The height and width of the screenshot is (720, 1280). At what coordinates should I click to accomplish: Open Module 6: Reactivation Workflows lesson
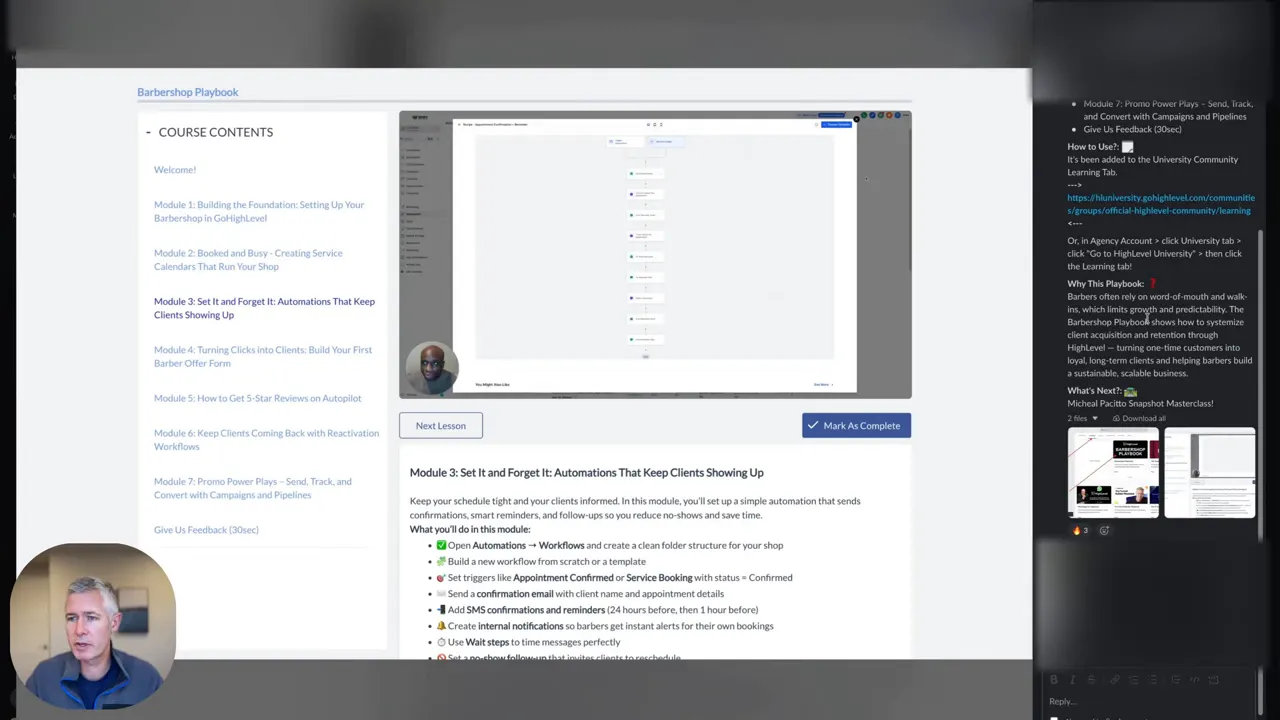(266, 440)
